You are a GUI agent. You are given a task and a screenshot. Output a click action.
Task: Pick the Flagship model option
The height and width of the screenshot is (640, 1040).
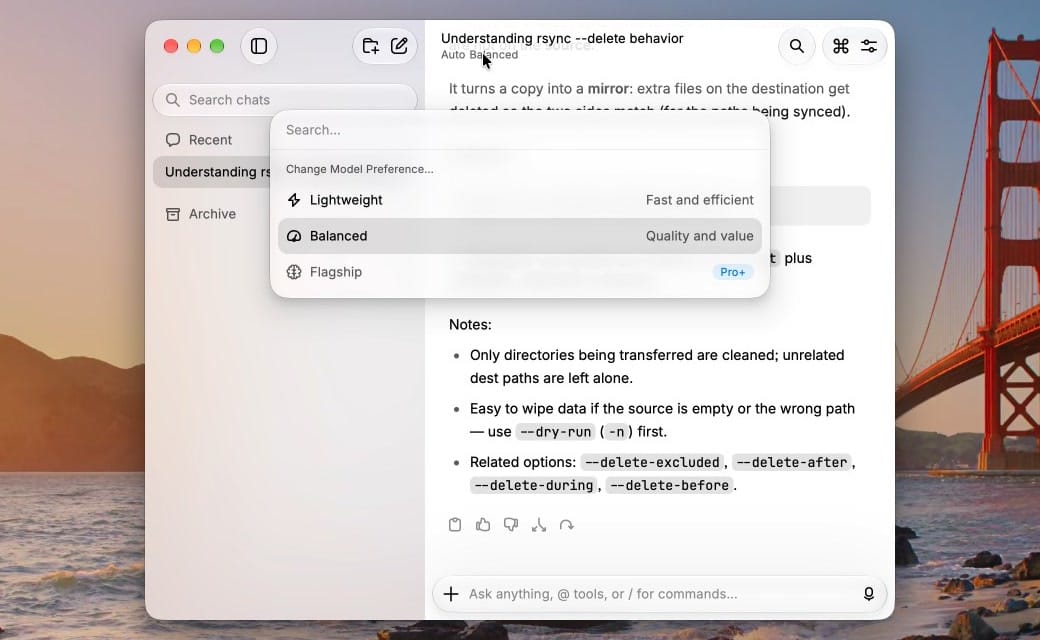[x=520, y=272]
